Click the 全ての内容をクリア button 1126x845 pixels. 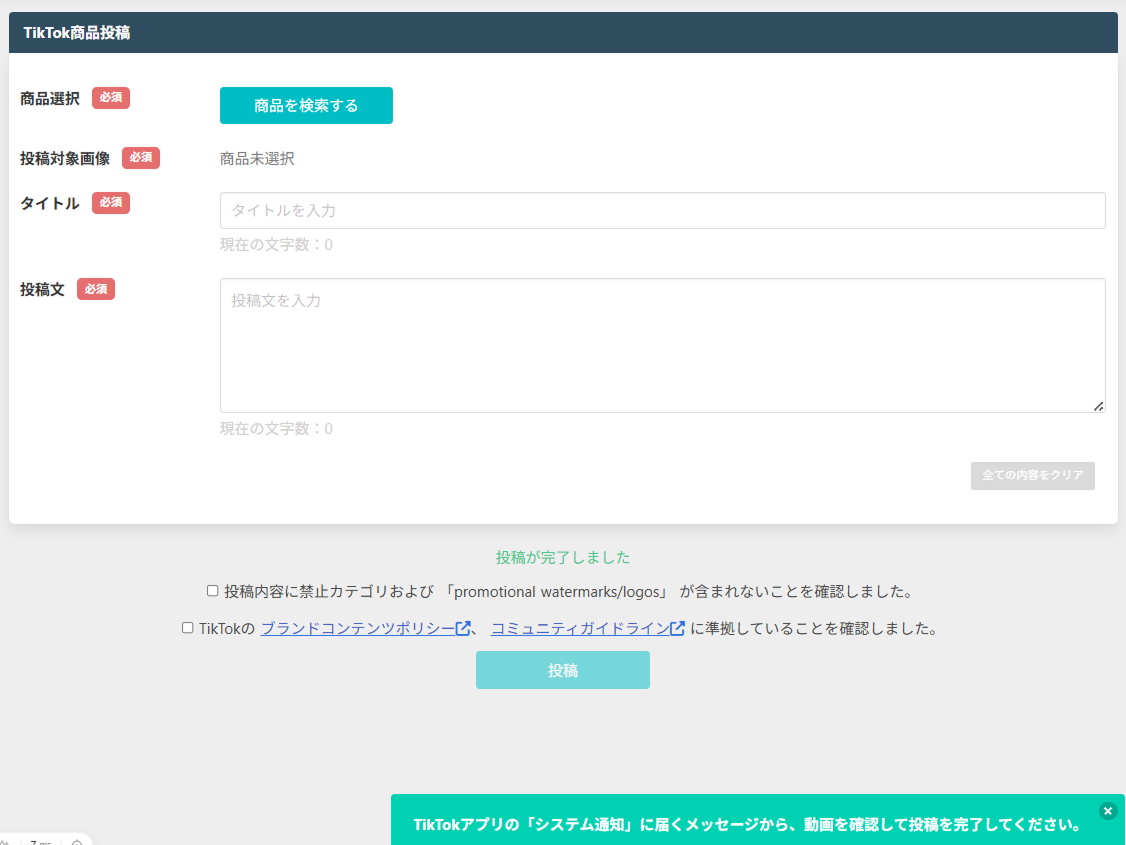1032,476
